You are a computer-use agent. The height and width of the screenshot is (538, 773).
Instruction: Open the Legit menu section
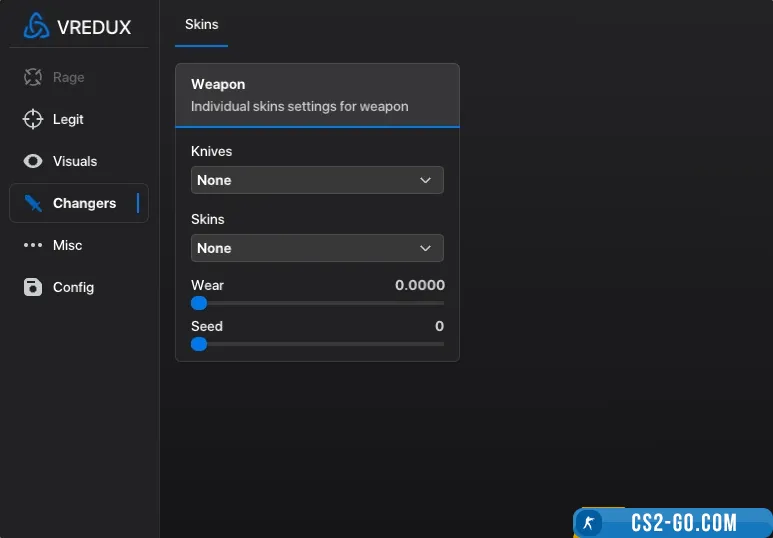click(68, 119)
